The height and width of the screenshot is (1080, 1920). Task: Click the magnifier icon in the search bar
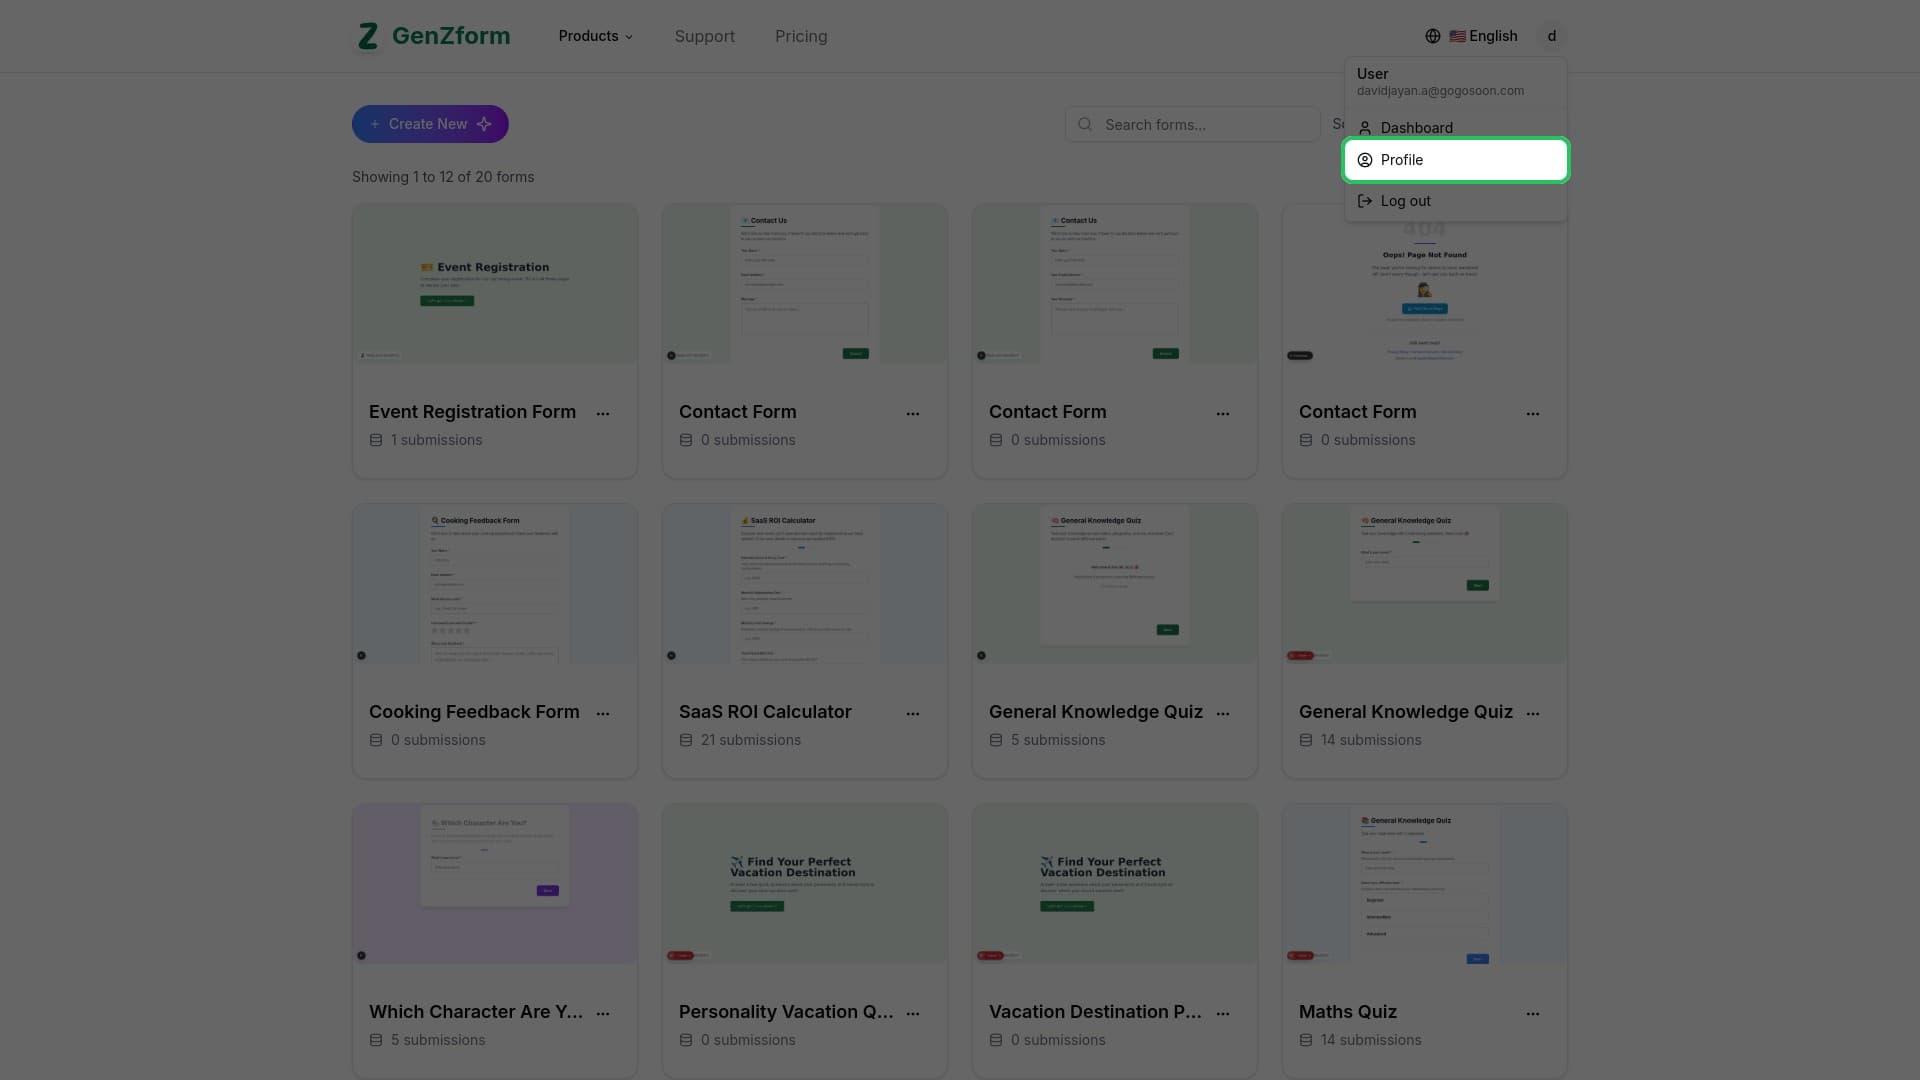click(x=1086, y=124)
